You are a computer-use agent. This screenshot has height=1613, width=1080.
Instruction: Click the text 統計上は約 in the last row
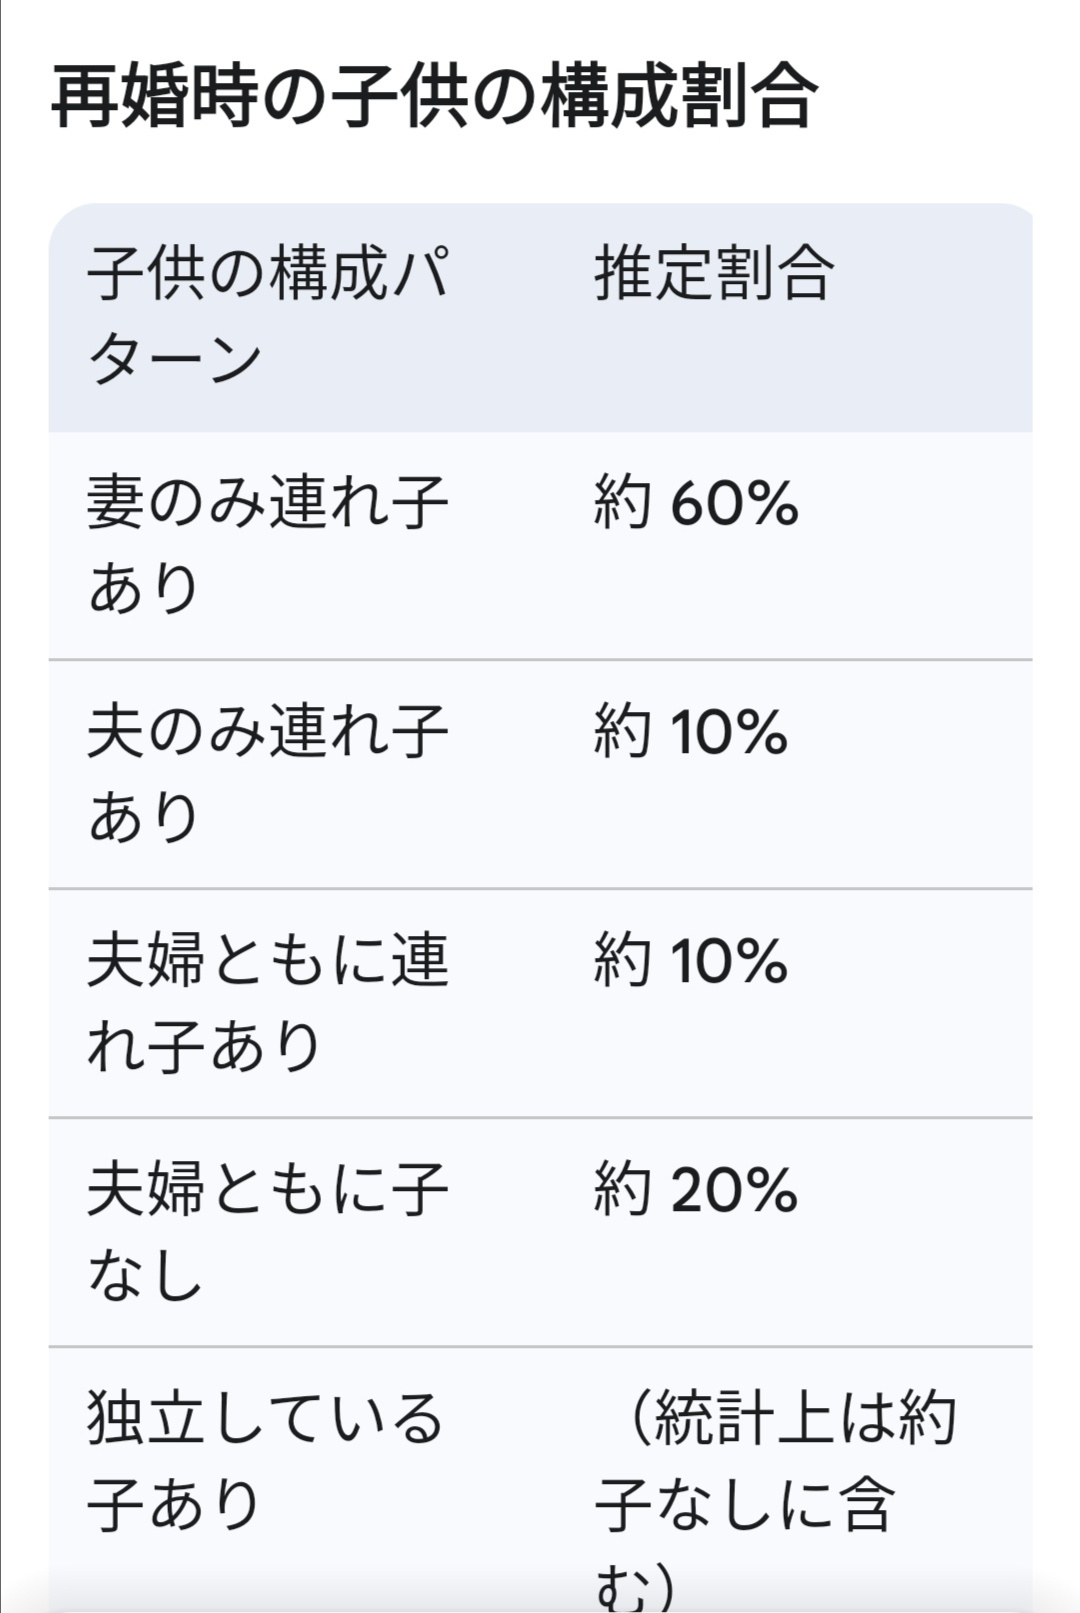click(x=806, y=1418)
